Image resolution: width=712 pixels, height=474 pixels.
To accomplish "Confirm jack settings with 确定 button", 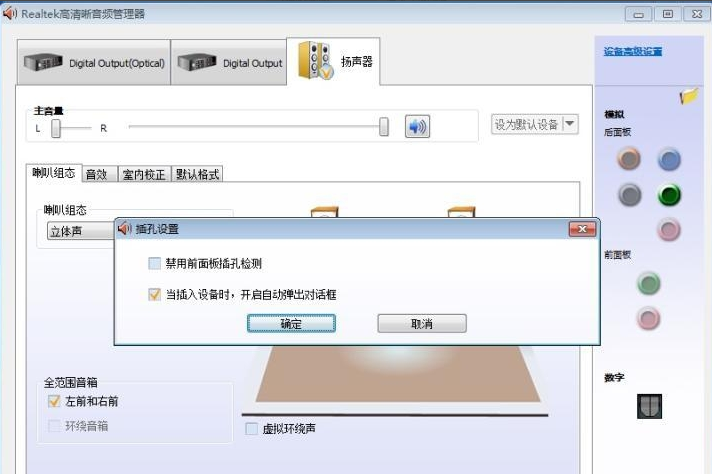I will tap(291, 323).
